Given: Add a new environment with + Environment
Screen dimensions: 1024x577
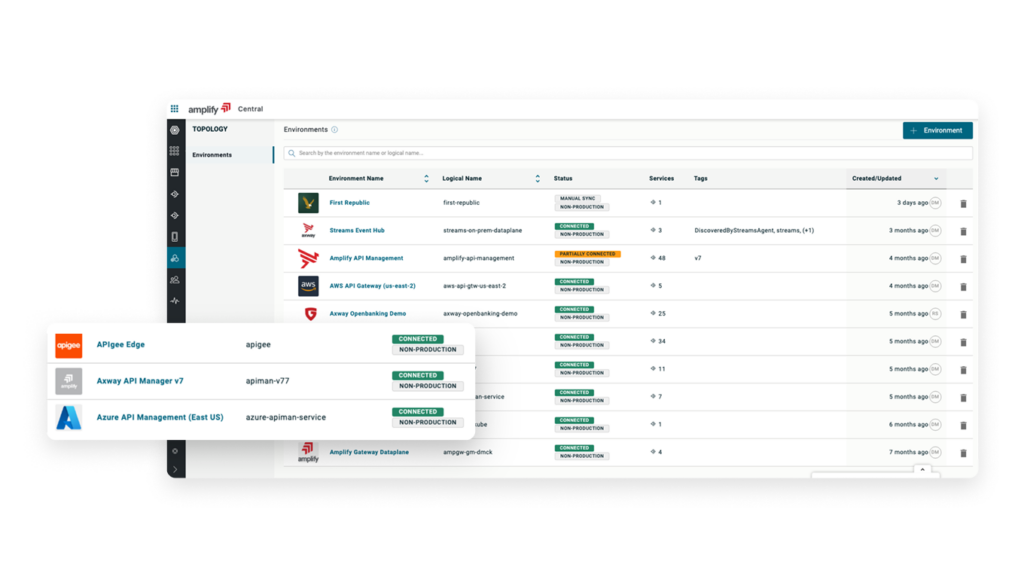Looking at the screenshot, I should (937, 131).
